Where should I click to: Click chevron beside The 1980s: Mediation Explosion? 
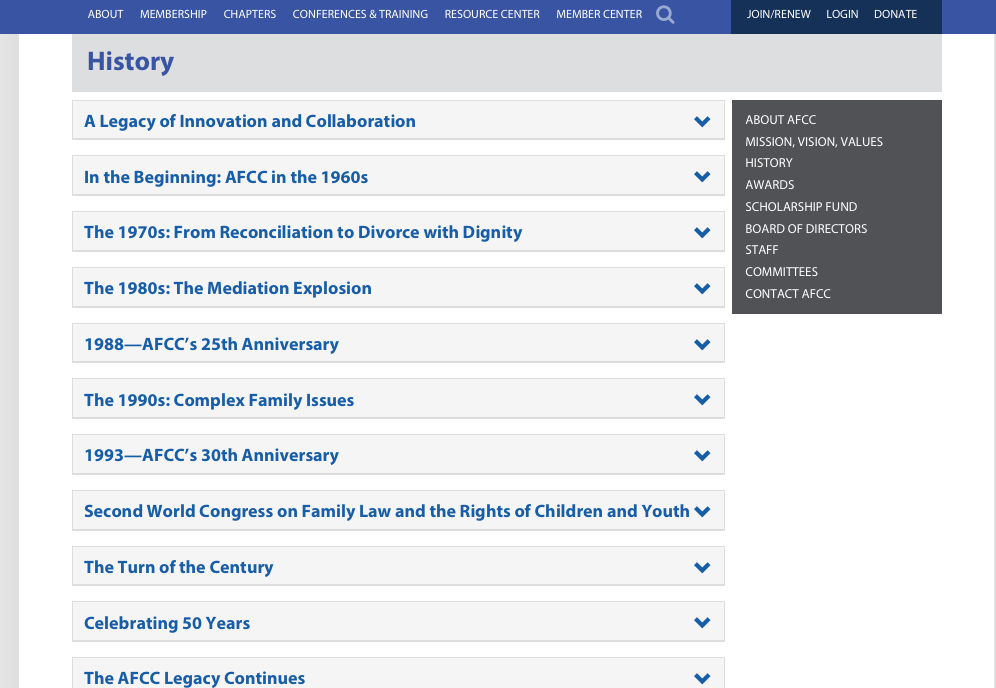[x=702, y=289]
